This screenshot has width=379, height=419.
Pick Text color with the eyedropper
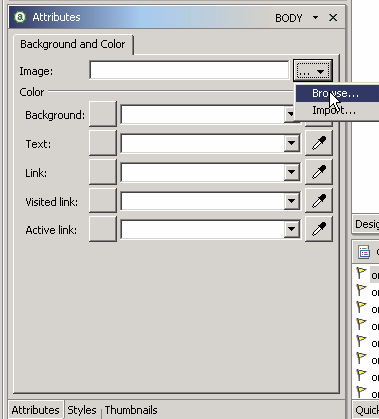[x=319, y=143]
